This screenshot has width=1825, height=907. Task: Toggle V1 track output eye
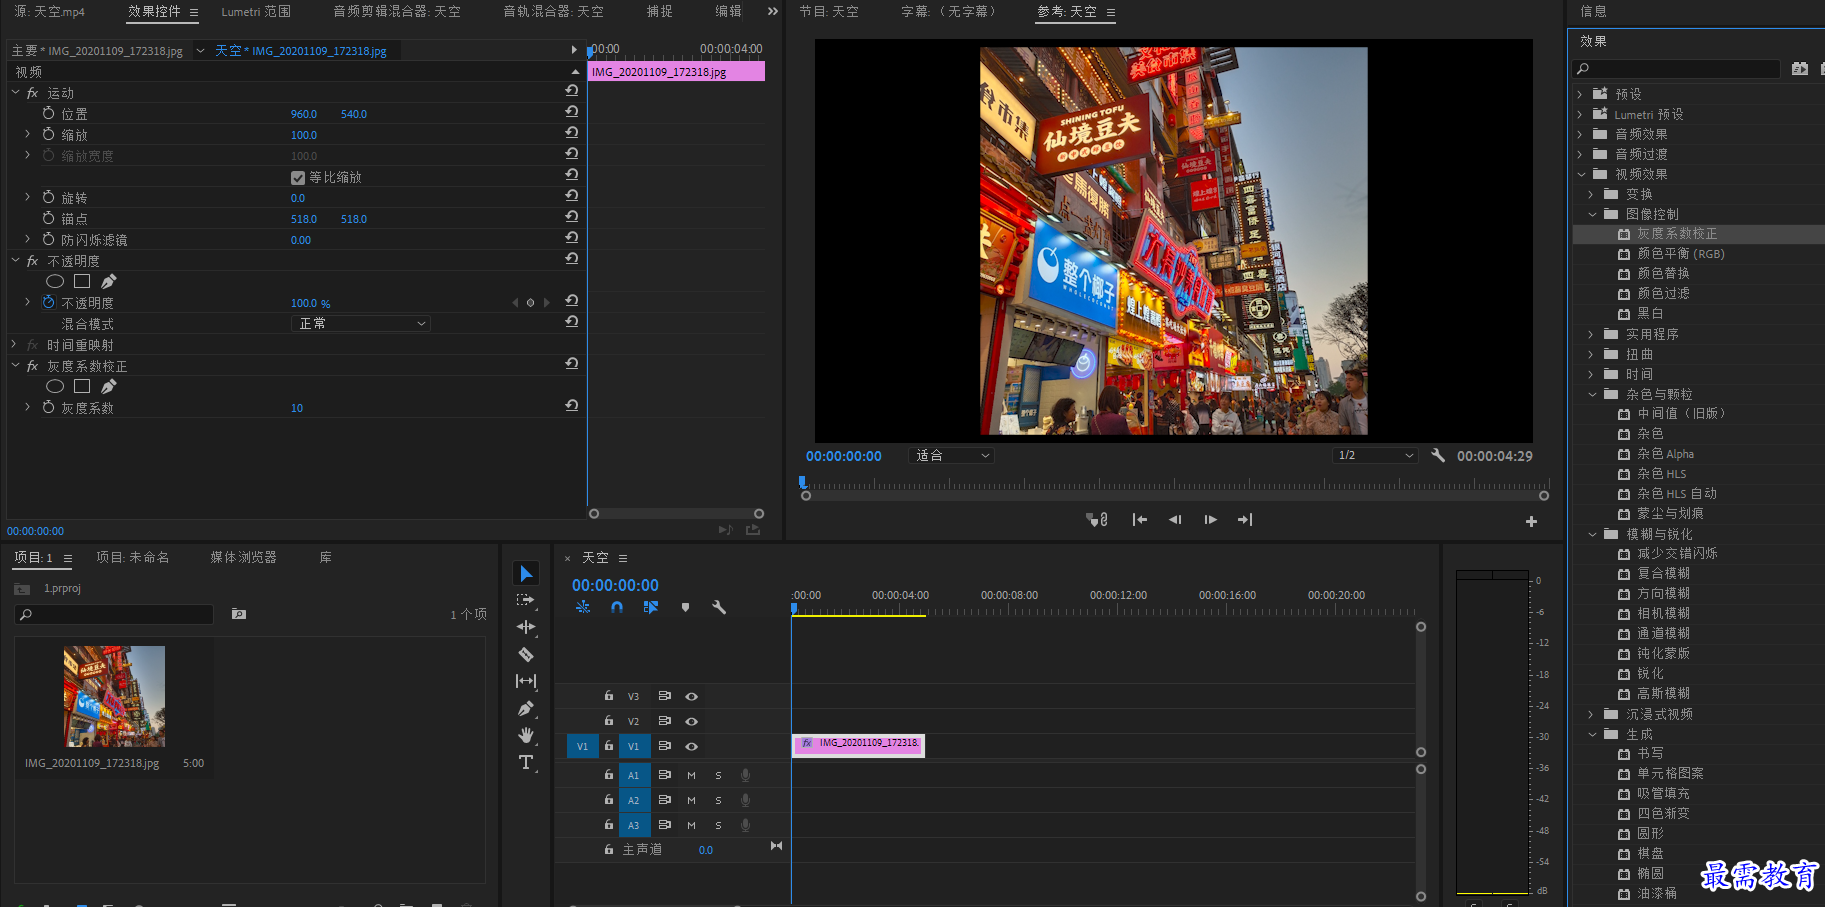point(691,746)
